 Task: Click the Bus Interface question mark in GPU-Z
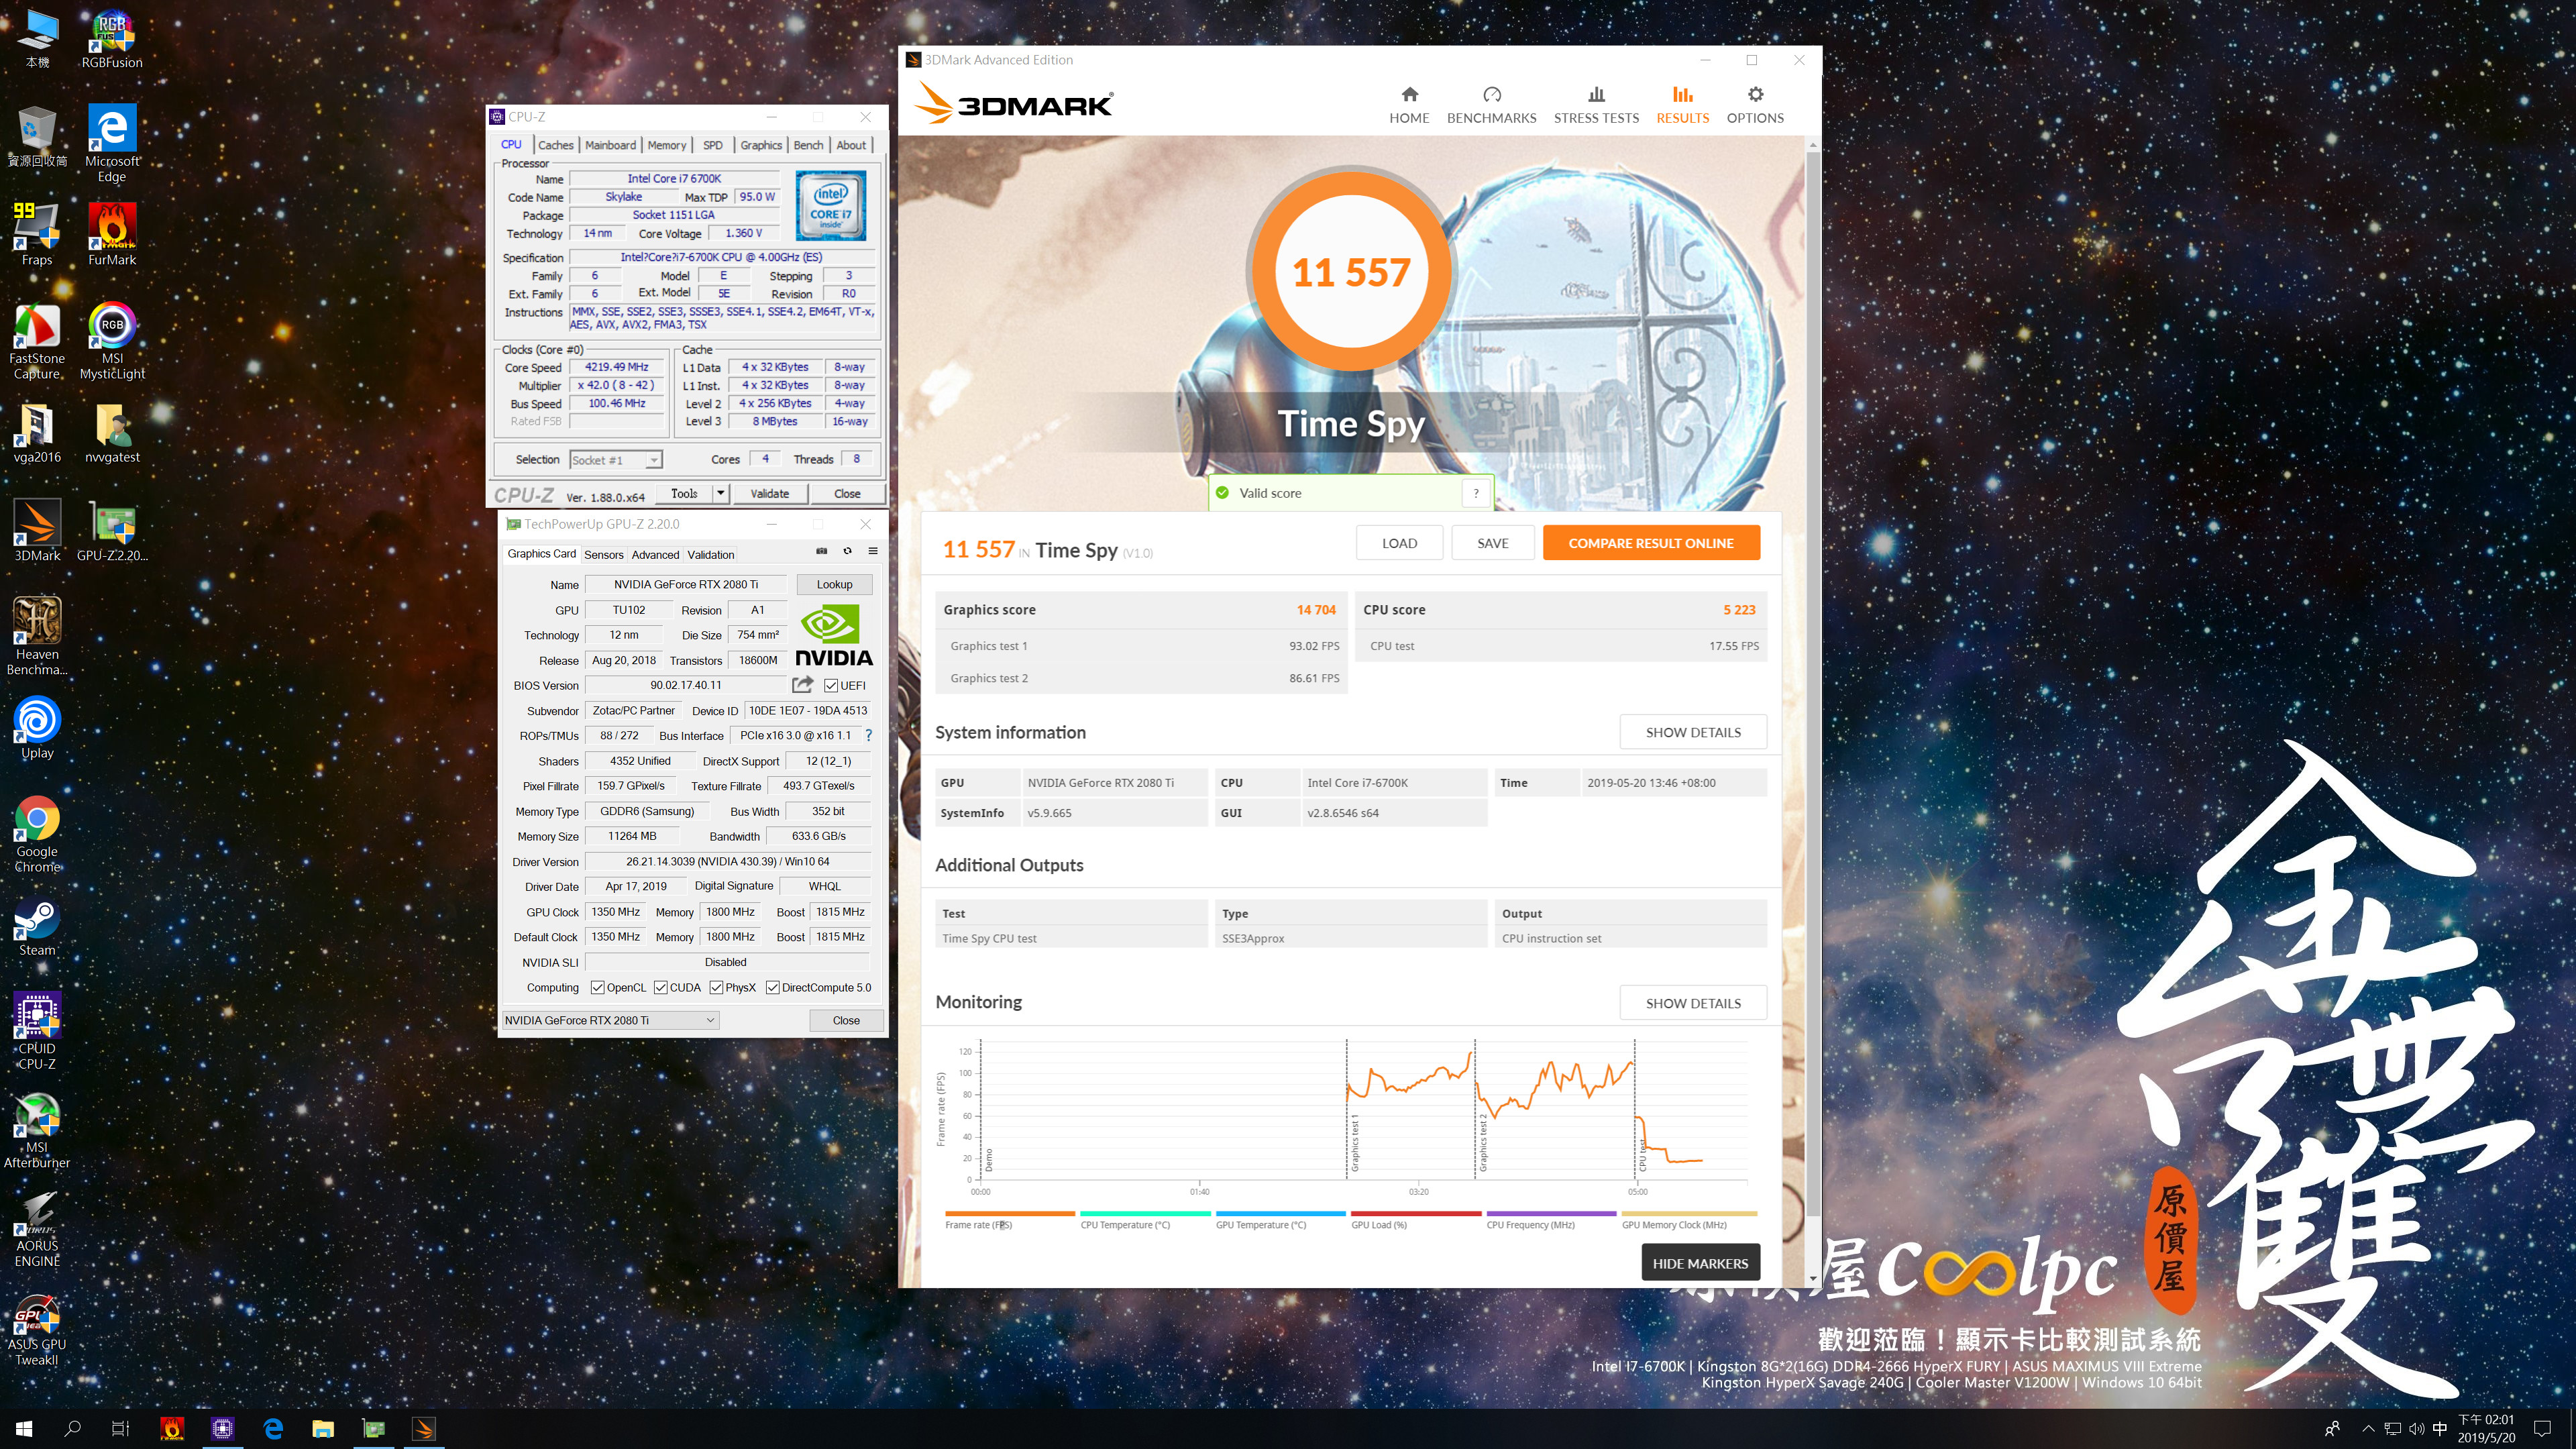click(x=868, y=736)
